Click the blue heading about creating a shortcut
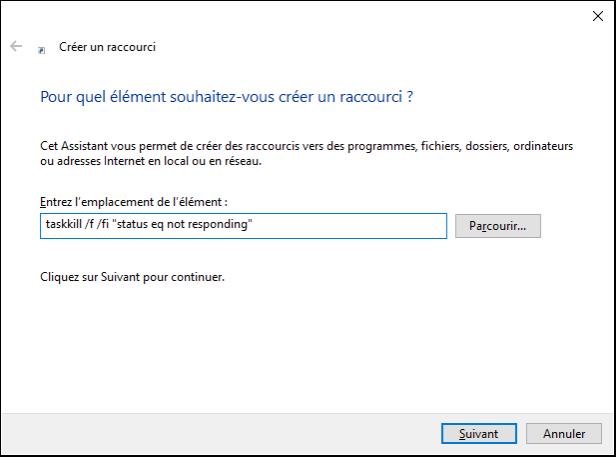This screenshot has width=616, height=457. coord(226,97)
